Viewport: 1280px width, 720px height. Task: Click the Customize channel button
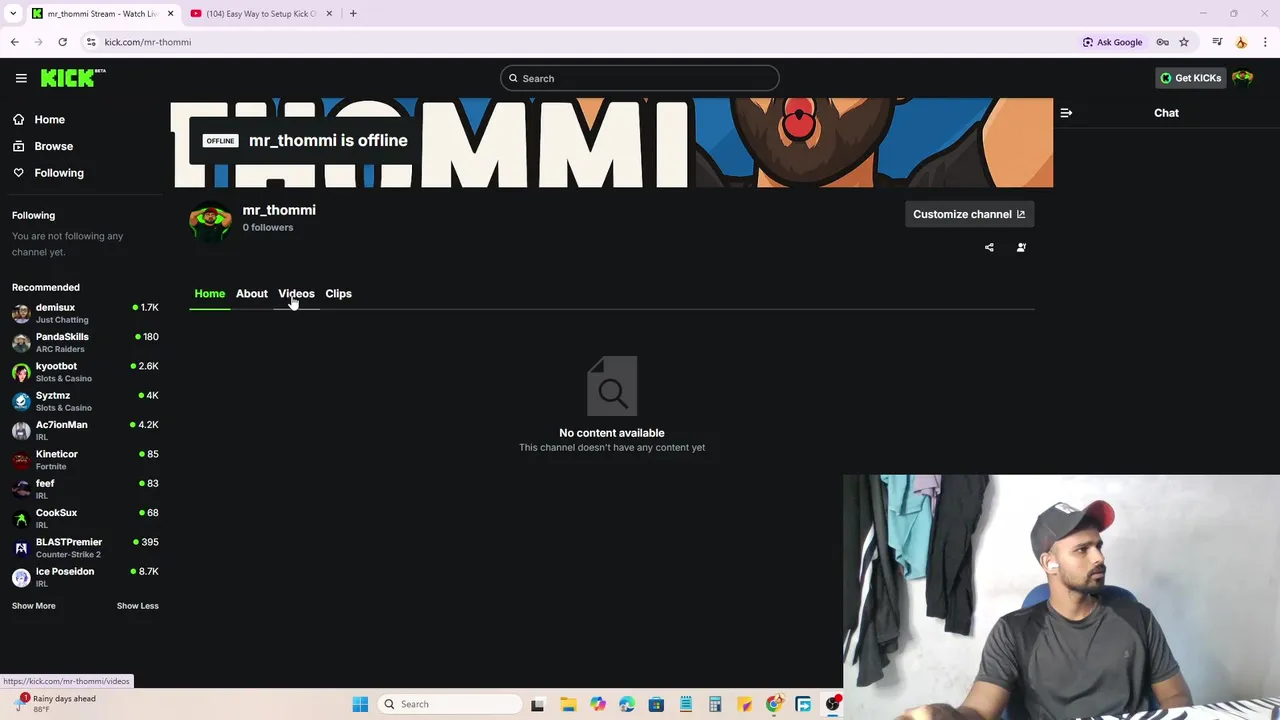969,214
